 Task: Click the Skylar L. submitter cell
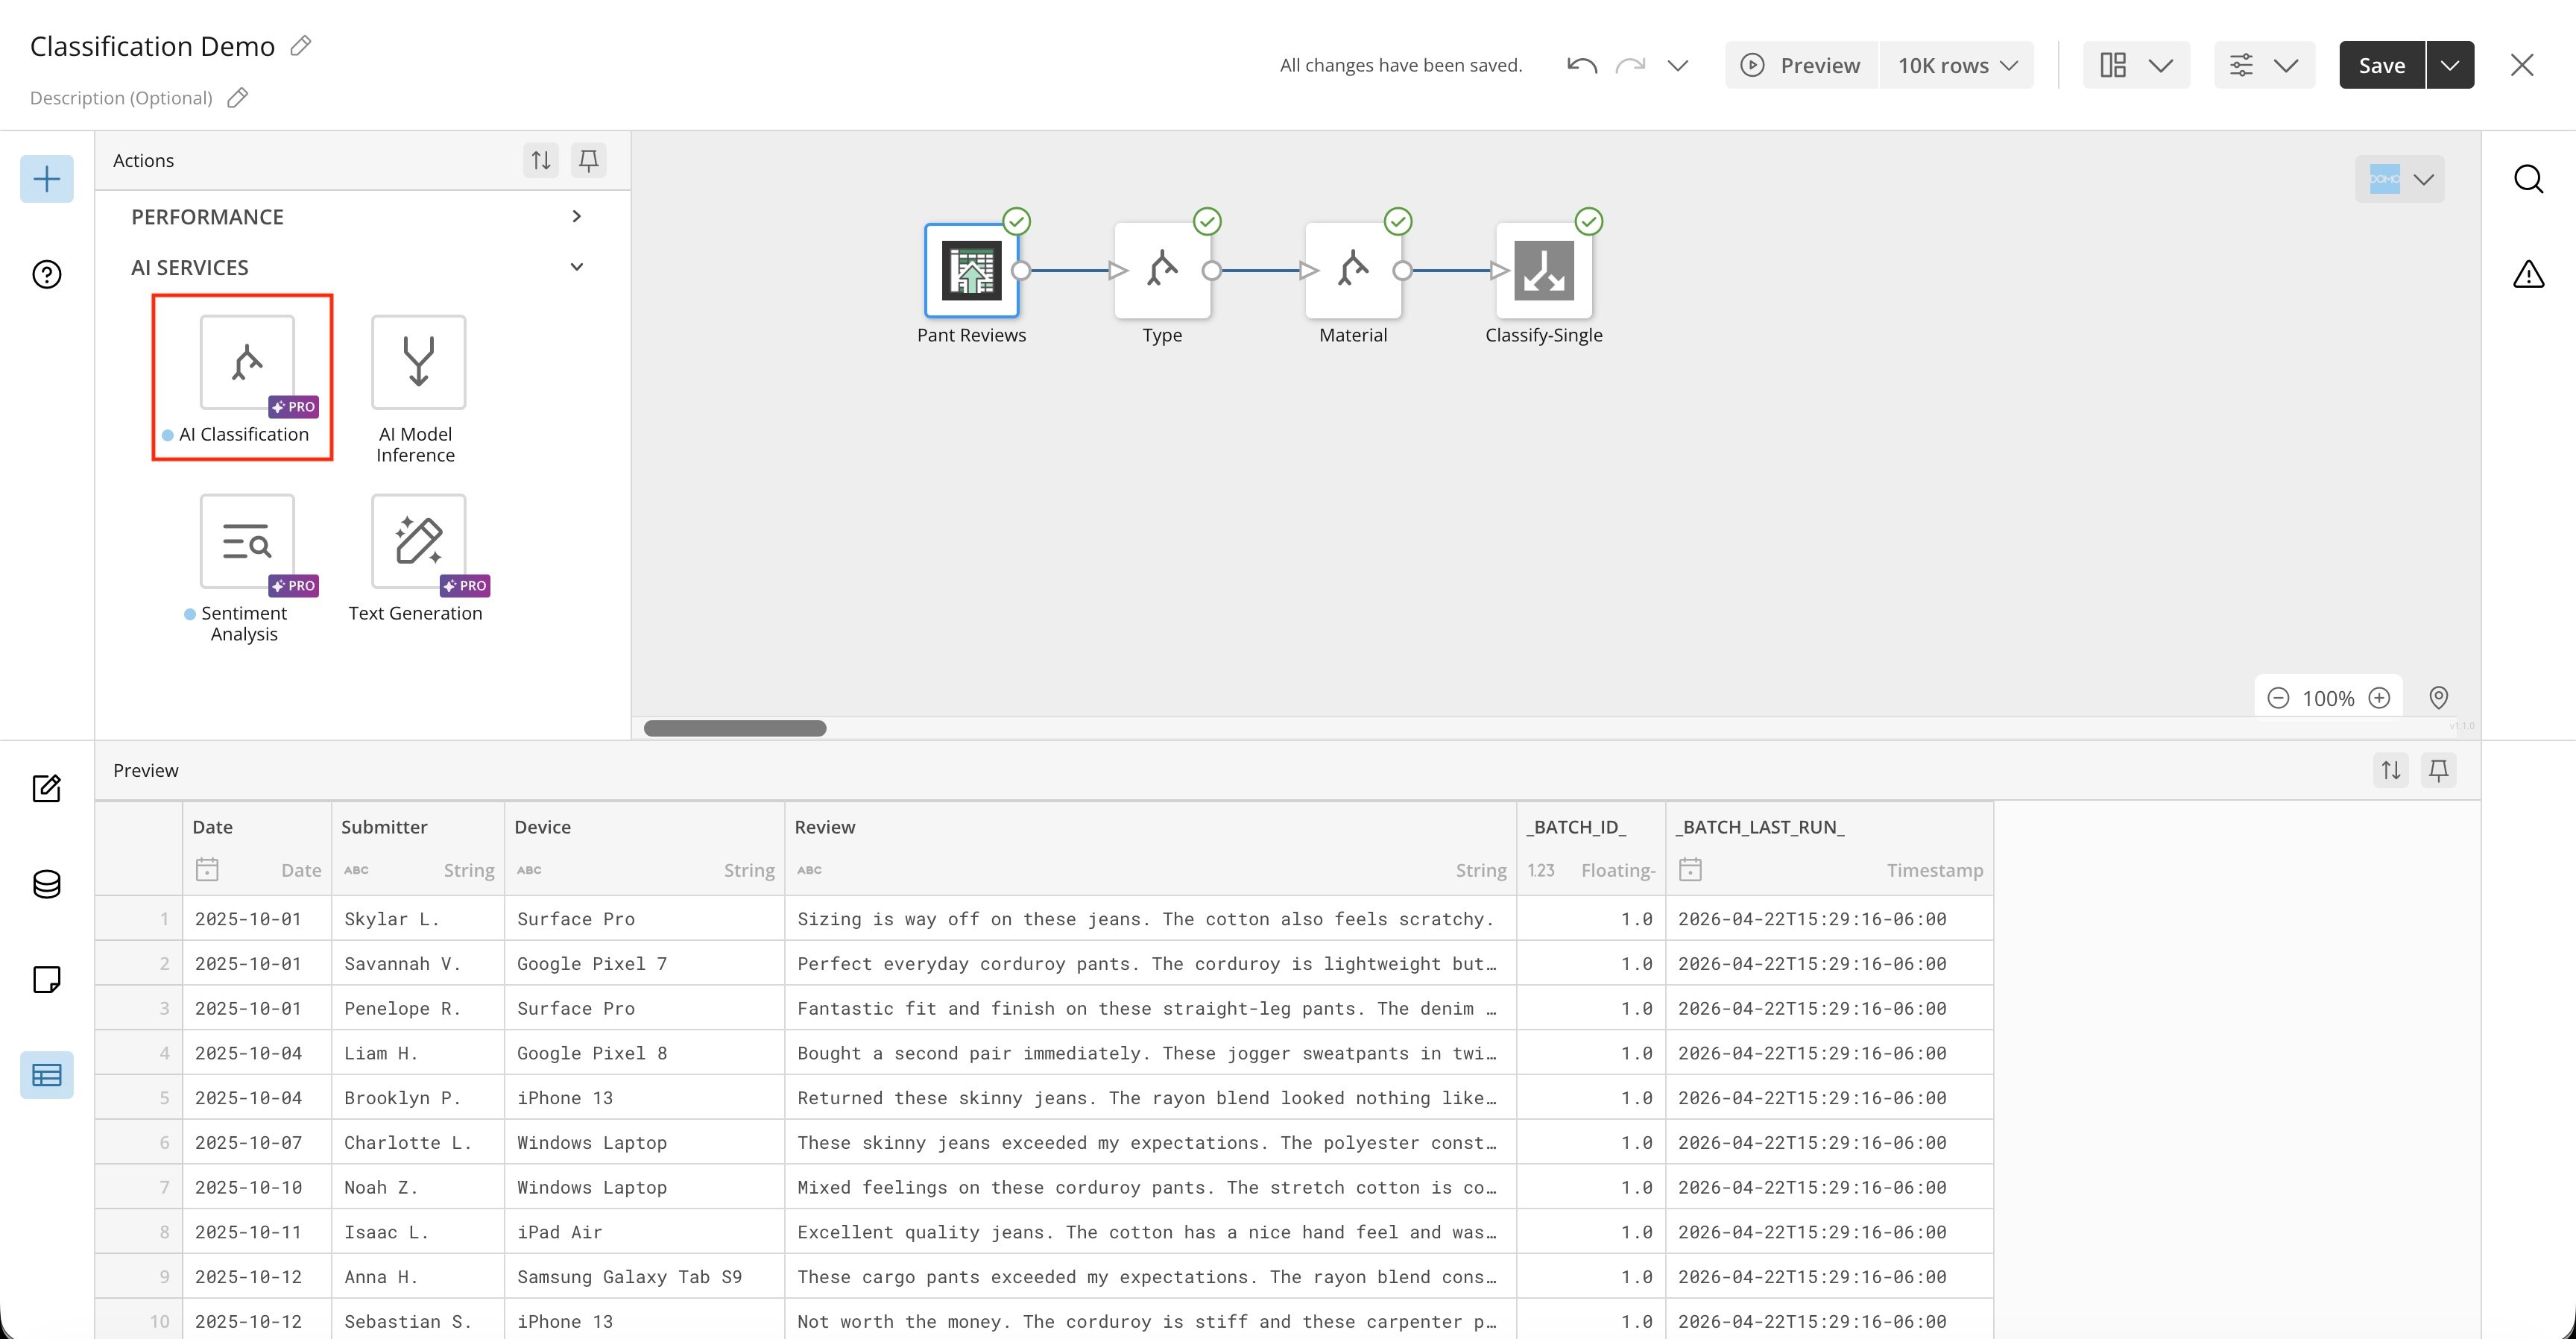[x=418, y=919]
